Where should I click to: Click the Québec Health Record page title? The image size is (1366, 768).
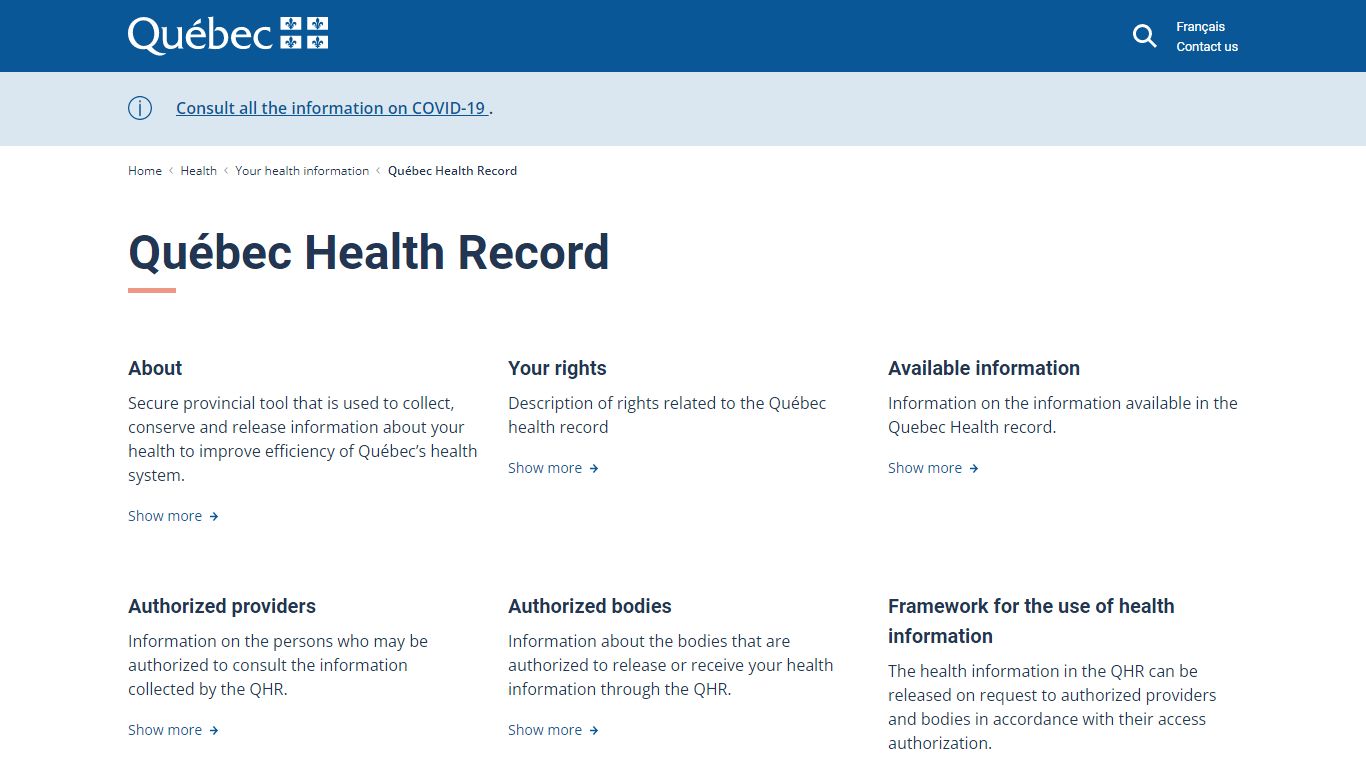[369, 252]
